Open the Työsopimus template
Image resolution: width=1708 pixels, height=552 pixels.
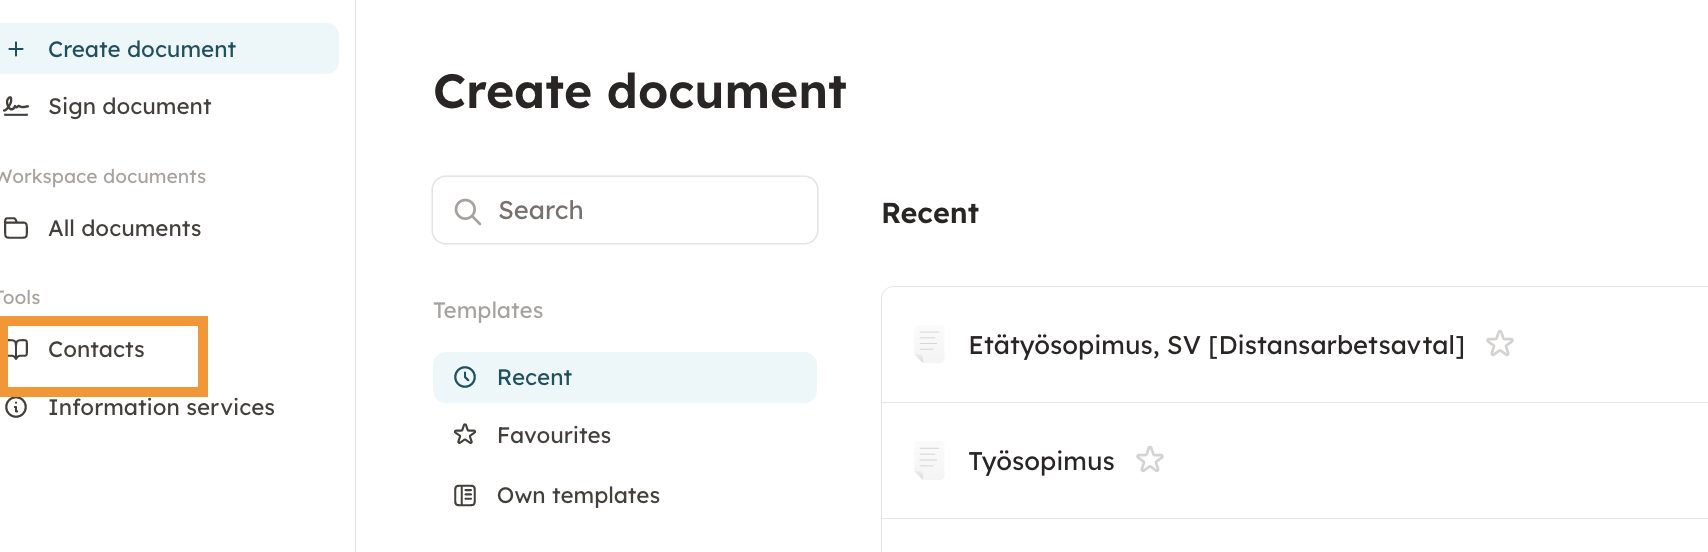click(x=1041, y=461)
